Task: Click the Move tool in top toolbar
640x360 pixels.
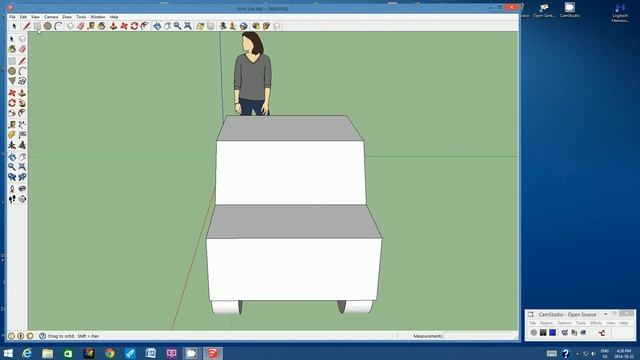Action: [x=124, y=26]
